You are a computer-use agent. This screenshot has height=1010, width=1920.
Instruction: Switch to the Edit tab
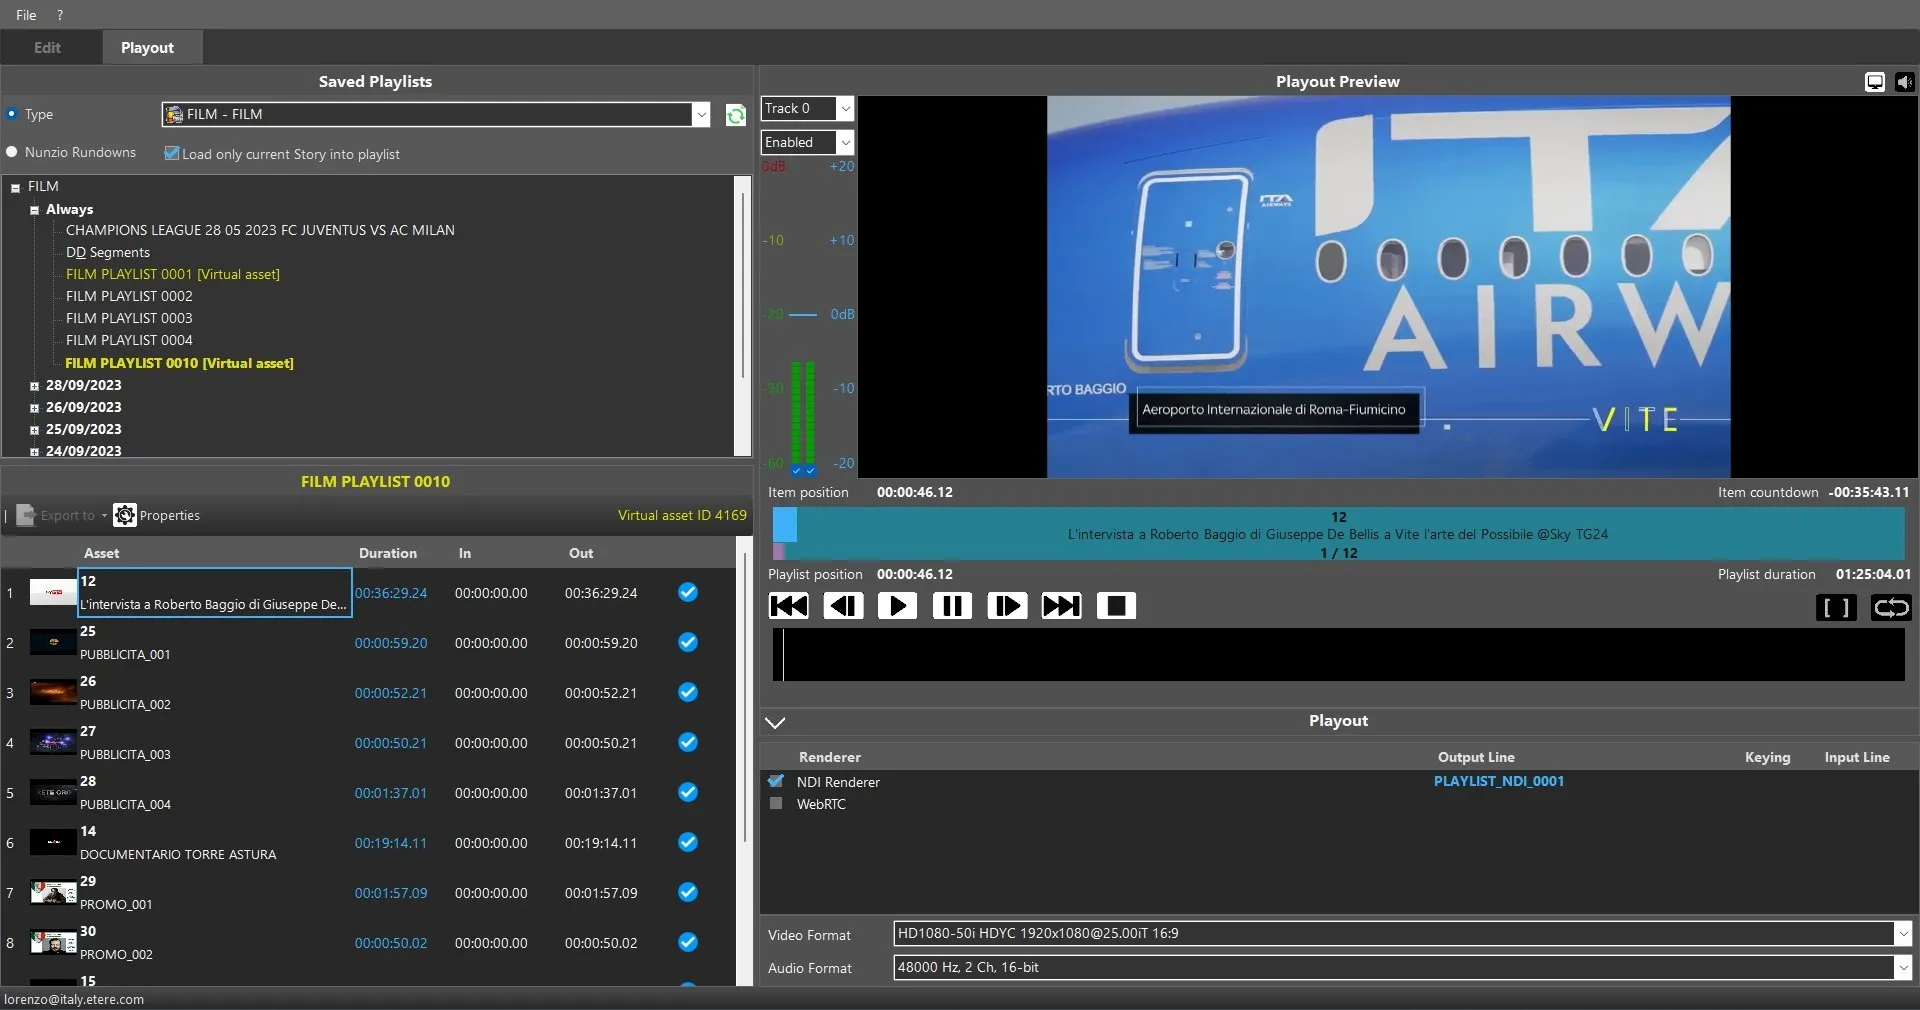coord(47,48)
